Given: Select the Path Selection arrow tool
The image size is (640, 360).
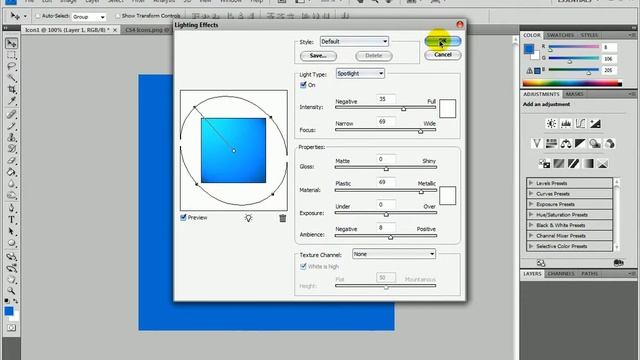Looking at the screenshot, I should pyautogui.click(x=11, y=231).
